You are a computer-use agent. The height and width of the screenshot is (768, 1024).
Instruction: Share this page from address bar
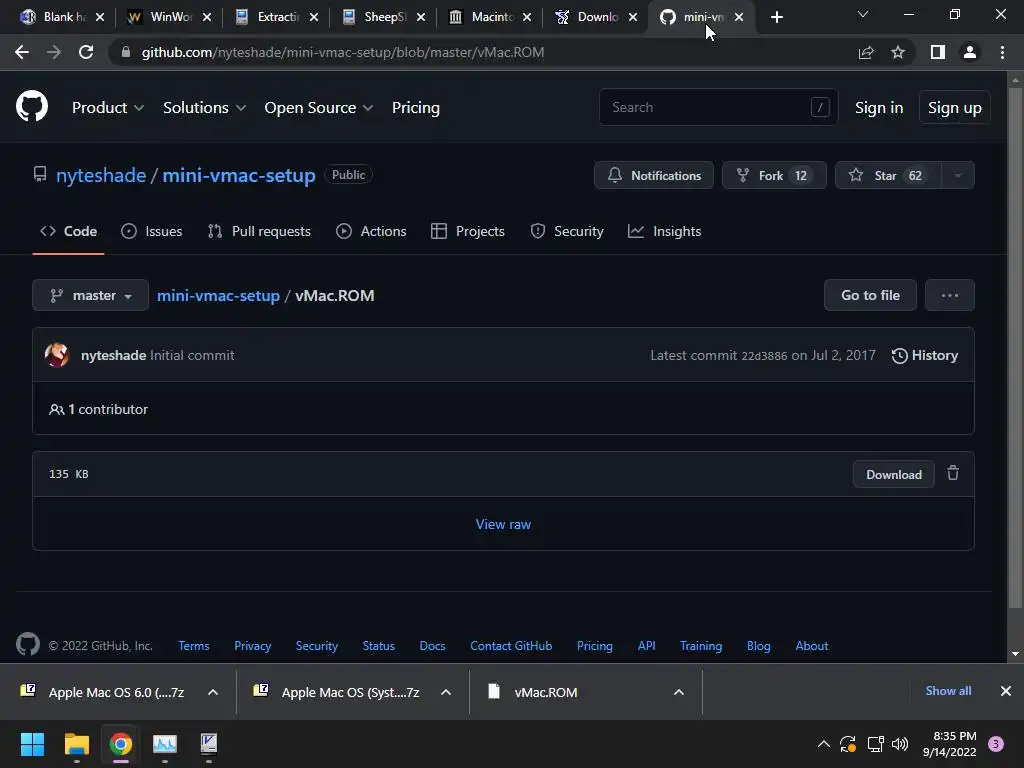point(866,52)
